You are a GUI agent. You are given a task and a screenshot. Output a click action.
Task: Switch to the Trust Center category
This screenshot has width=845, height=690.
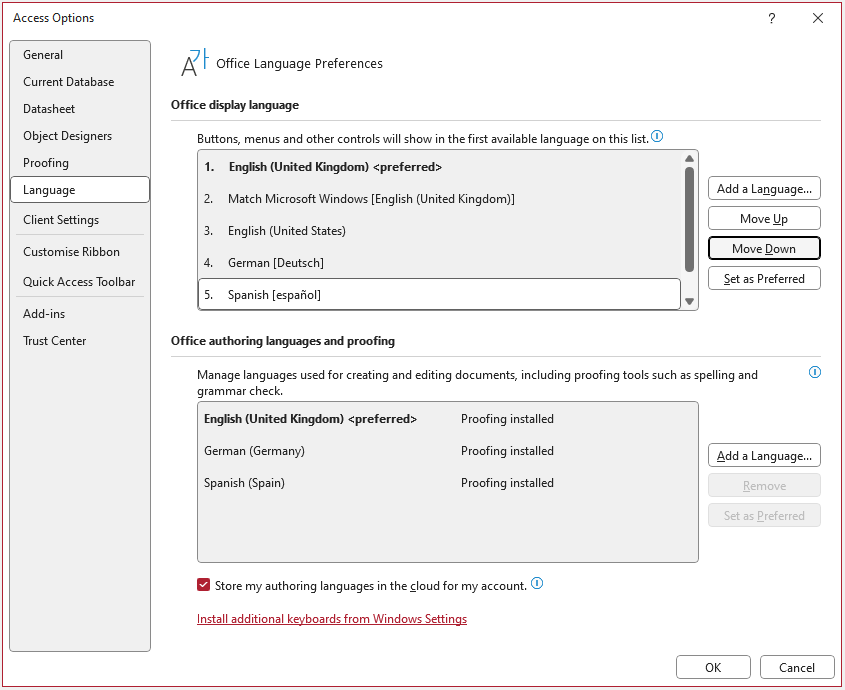[x=55, y=341]
